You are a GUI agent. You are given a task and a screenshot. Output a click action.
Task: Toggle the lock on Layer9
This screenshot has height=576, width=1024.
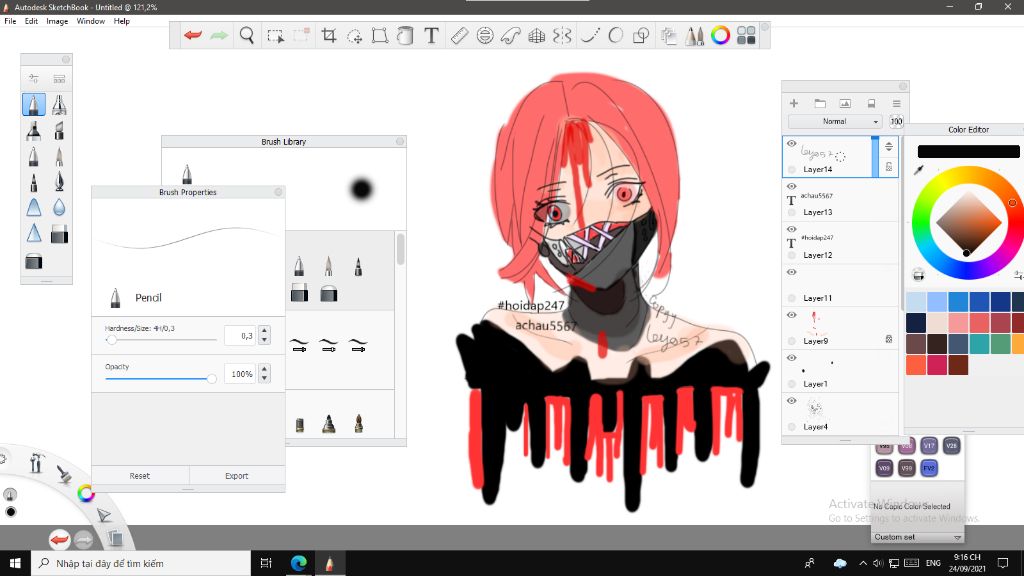point(889,339)
